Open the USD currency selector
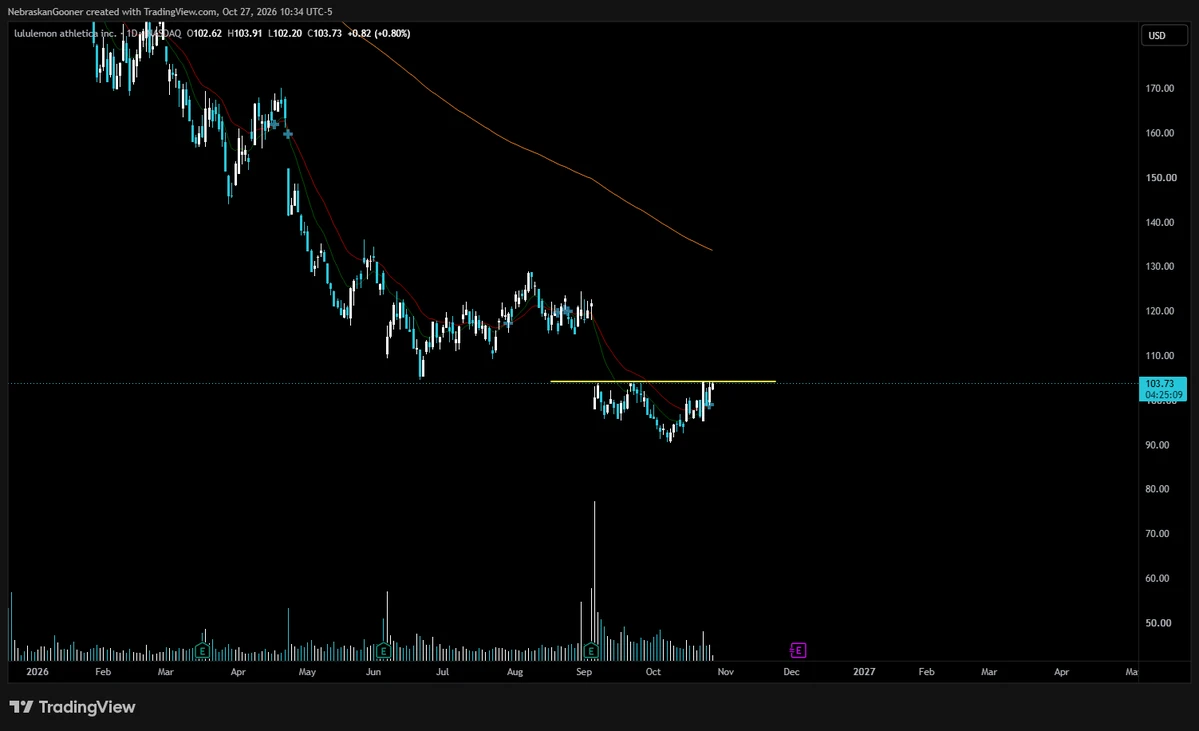1199x731 pixels. point(1165,35)
